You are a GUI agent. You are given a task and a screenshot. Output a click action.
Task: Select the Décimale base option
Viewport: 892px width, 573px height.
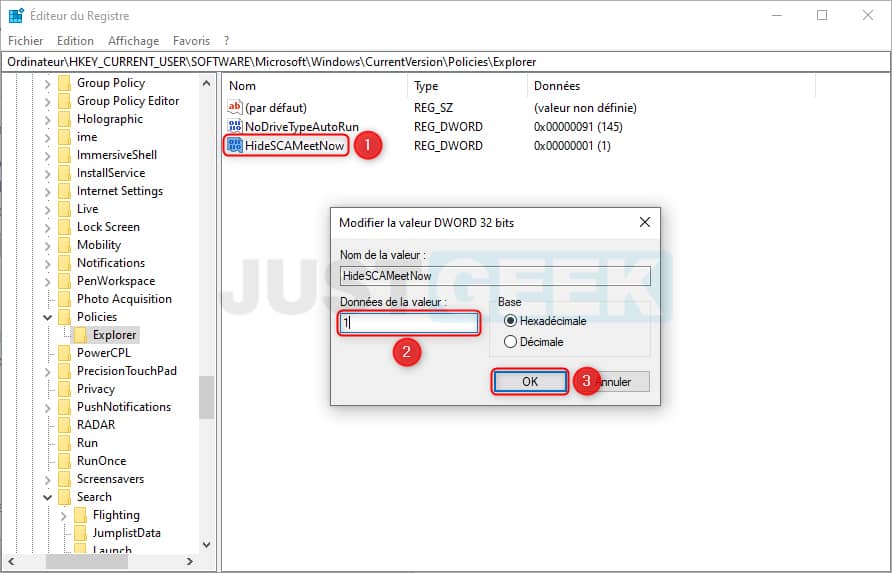(x=534, y=342)
